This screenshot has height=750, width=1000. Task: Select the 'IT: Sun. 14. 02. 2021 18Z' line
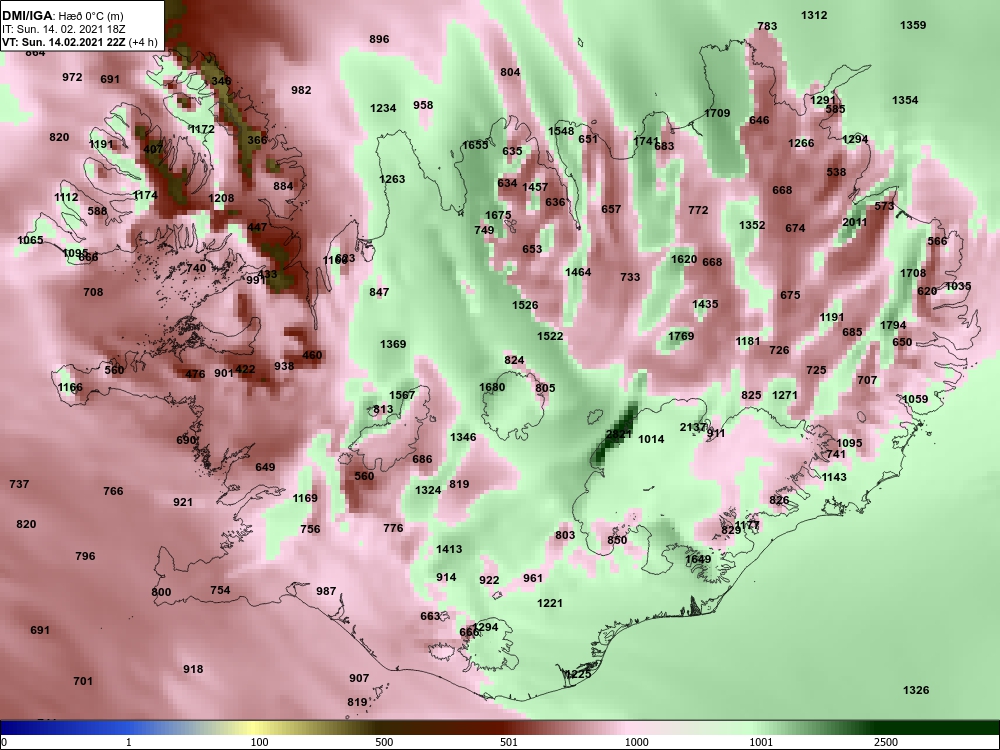64,29
